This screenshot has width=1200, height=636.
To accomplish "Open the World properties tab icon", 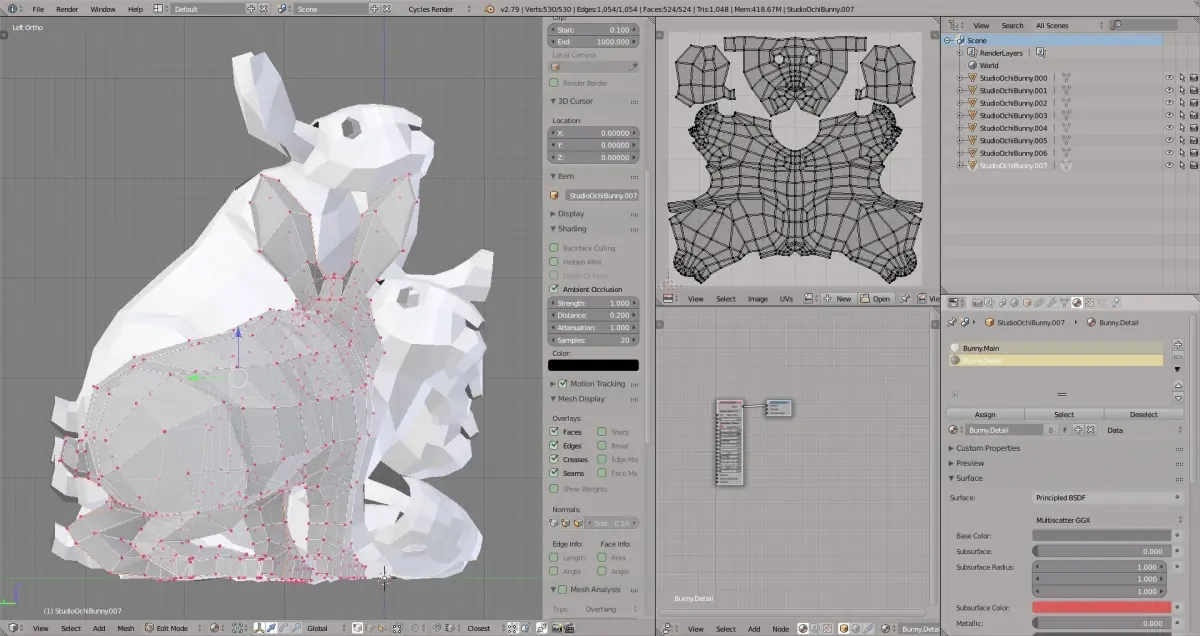I will coord(1014,303).
